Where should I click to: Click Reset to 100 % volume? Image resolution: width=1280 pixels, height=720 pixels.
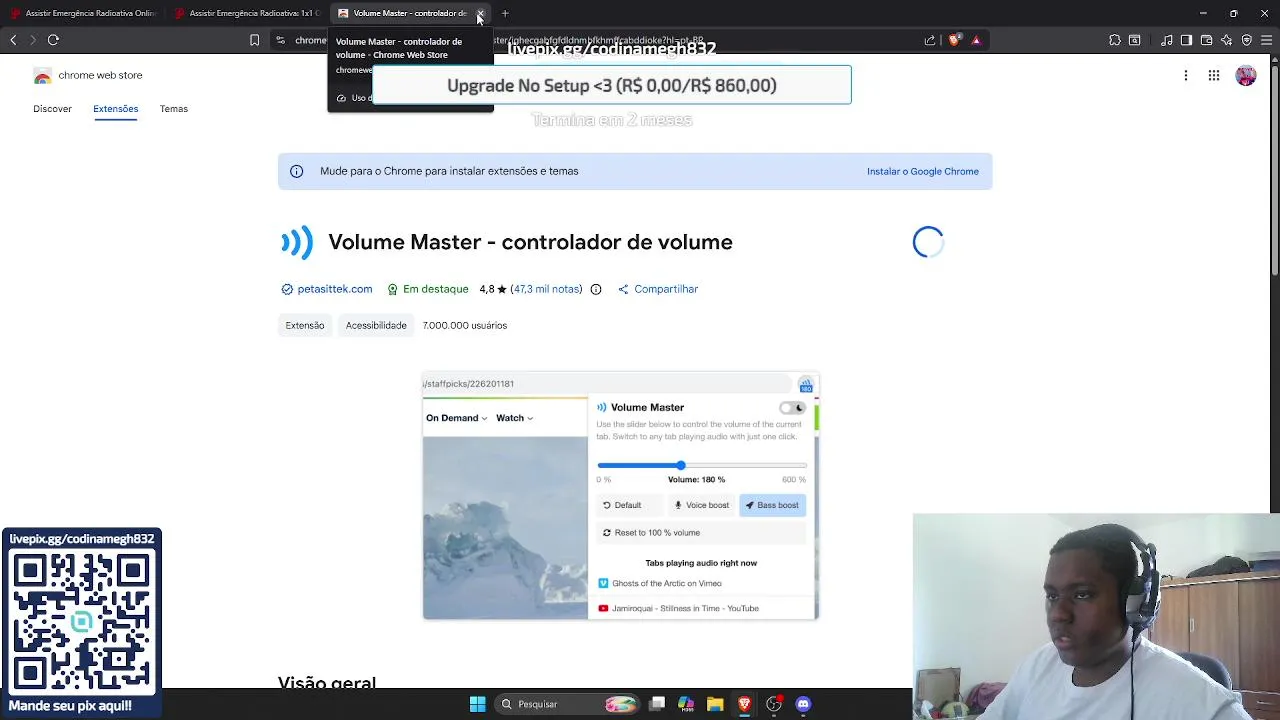click(701, 533)
